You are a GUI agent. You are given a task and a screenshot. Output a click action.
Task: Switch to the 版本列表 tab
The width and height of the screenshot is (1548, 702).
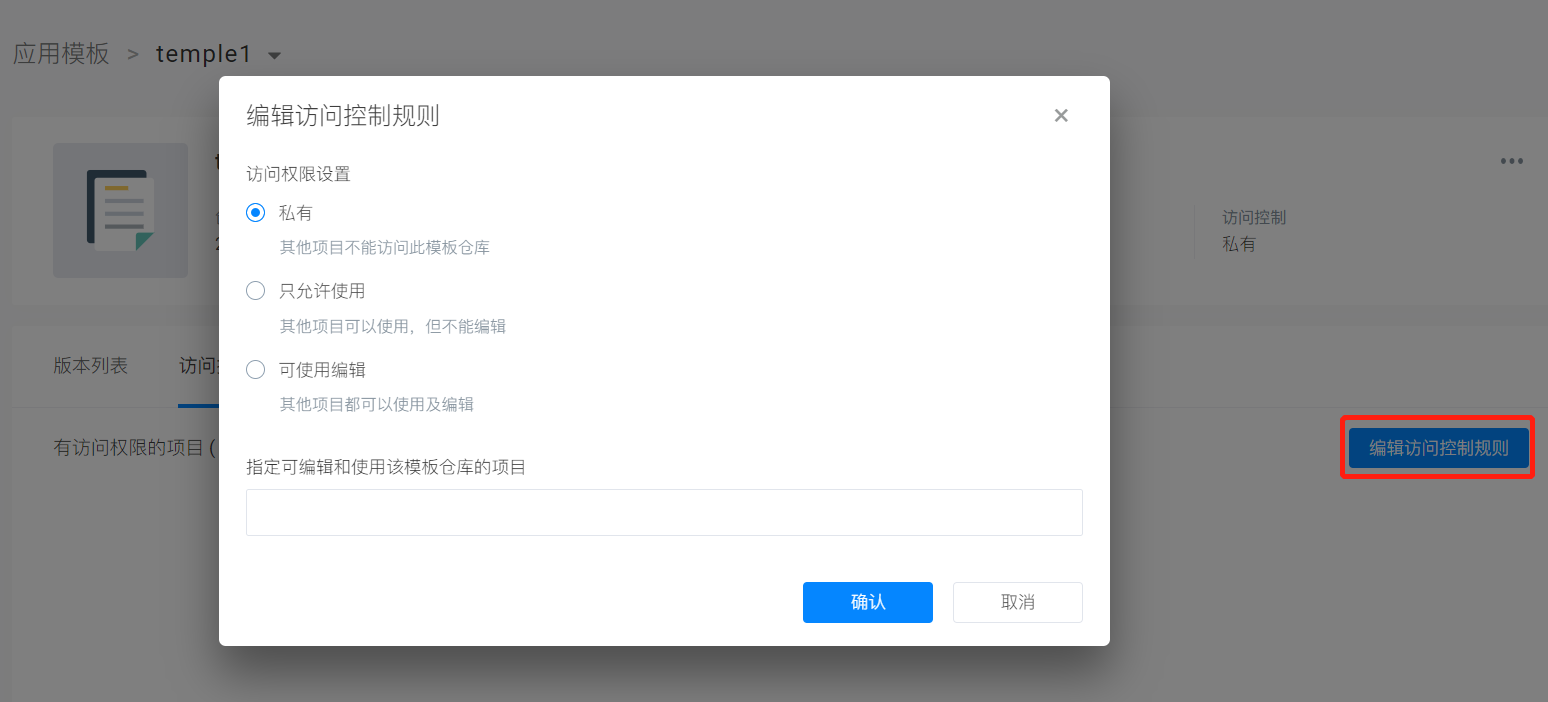pos(91,366)
